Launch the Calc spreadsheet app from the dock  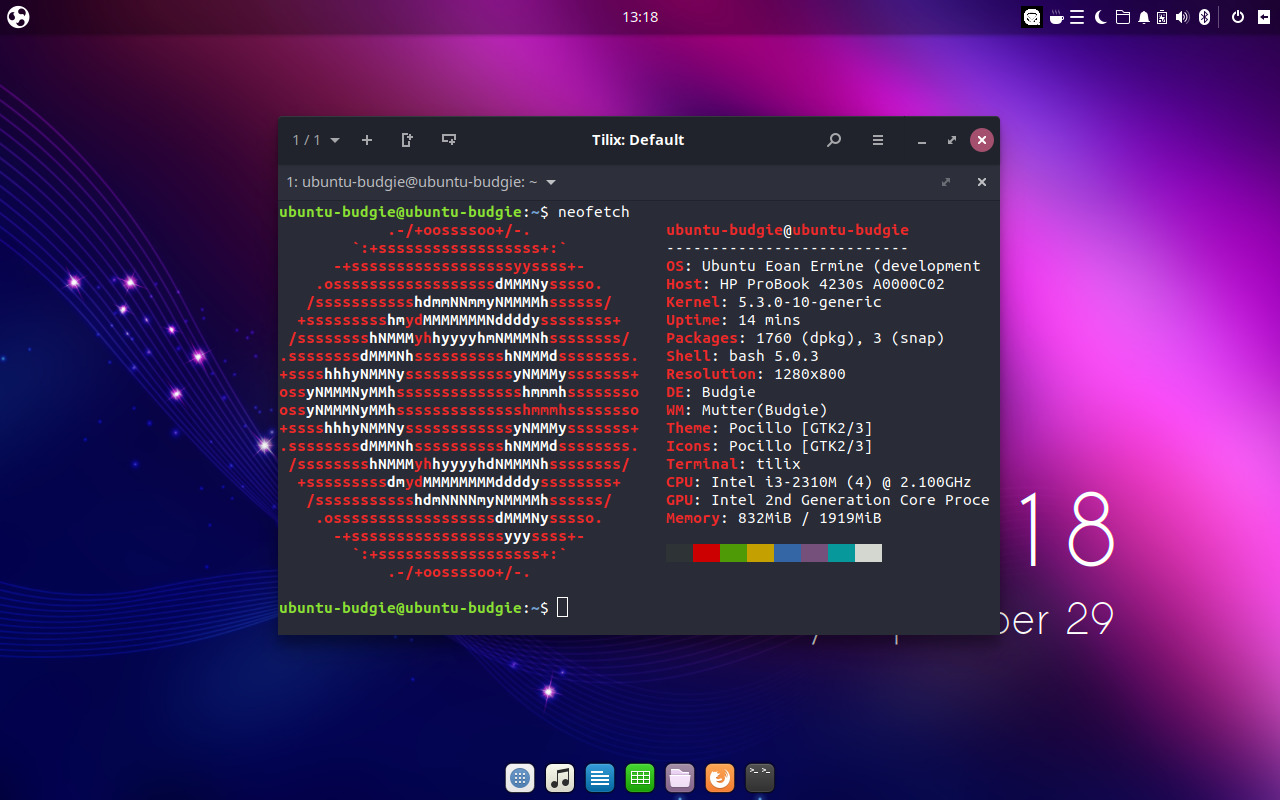(640, 777)
